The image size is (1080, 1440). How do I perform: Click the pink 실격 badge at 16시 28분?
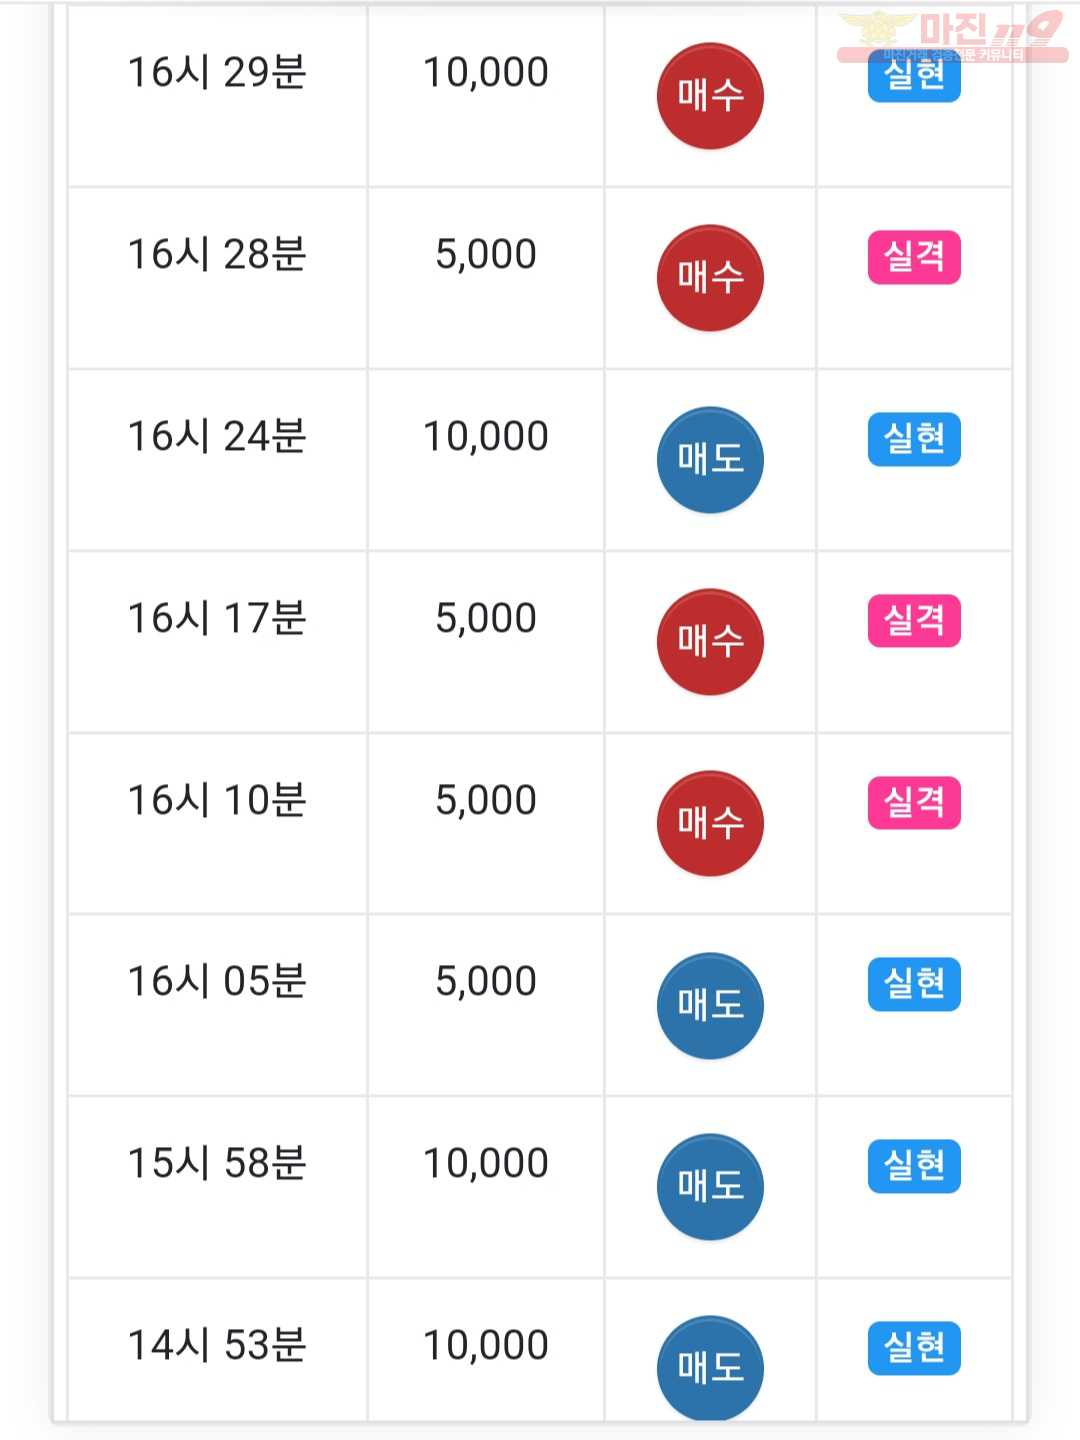[914, 257]
